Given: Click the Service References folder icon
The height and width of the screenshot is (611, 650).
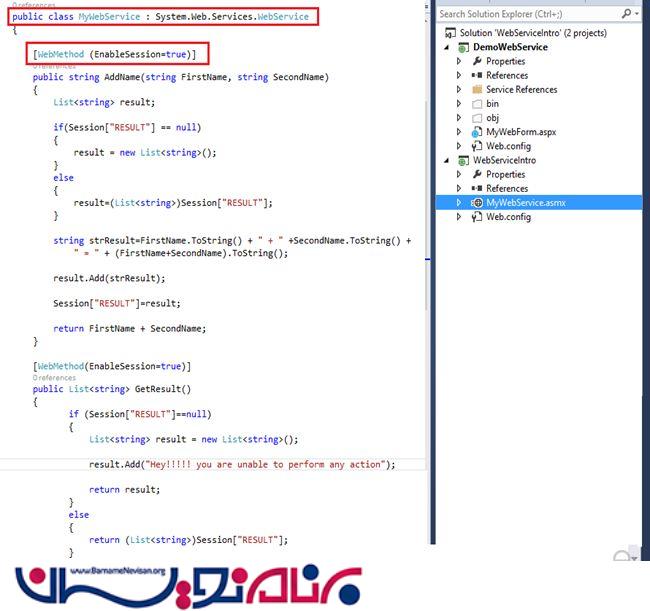Looking at the screenshot, I should click(477, 89).
